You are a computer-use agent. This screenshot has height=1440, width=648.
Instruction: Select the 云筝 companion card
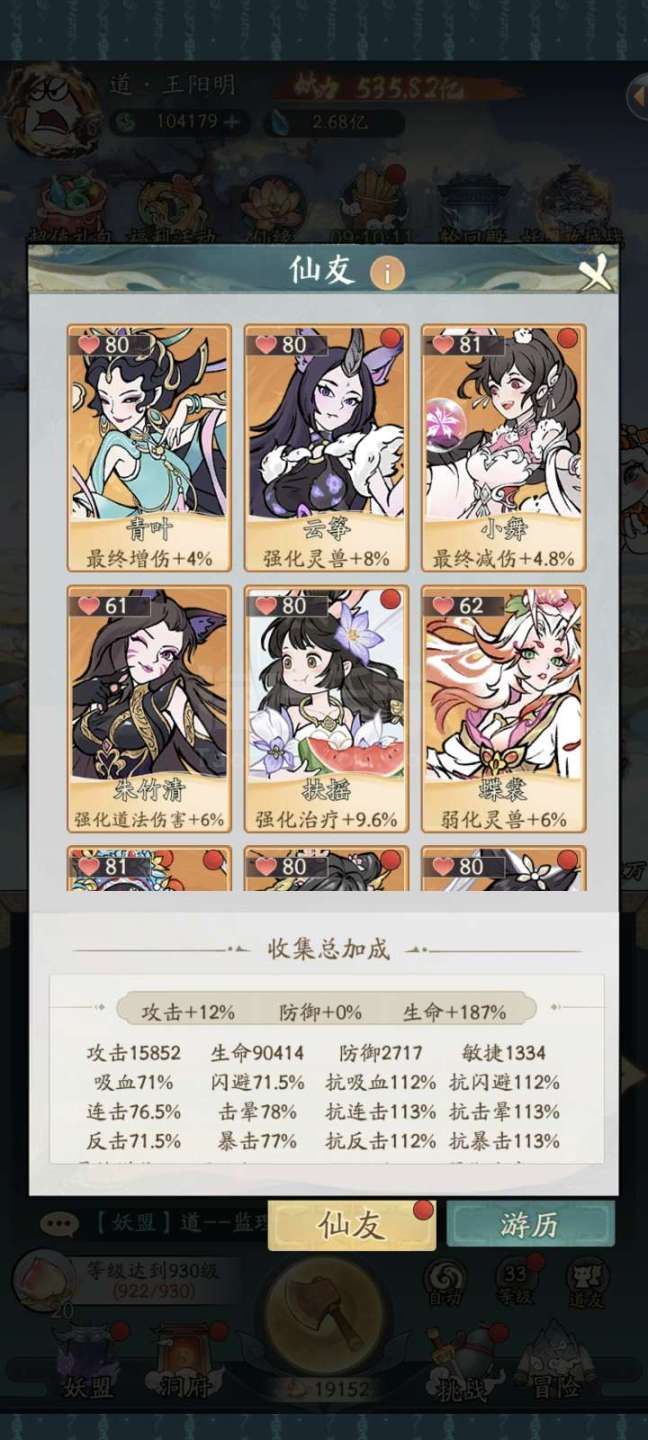tap(326, 448)
